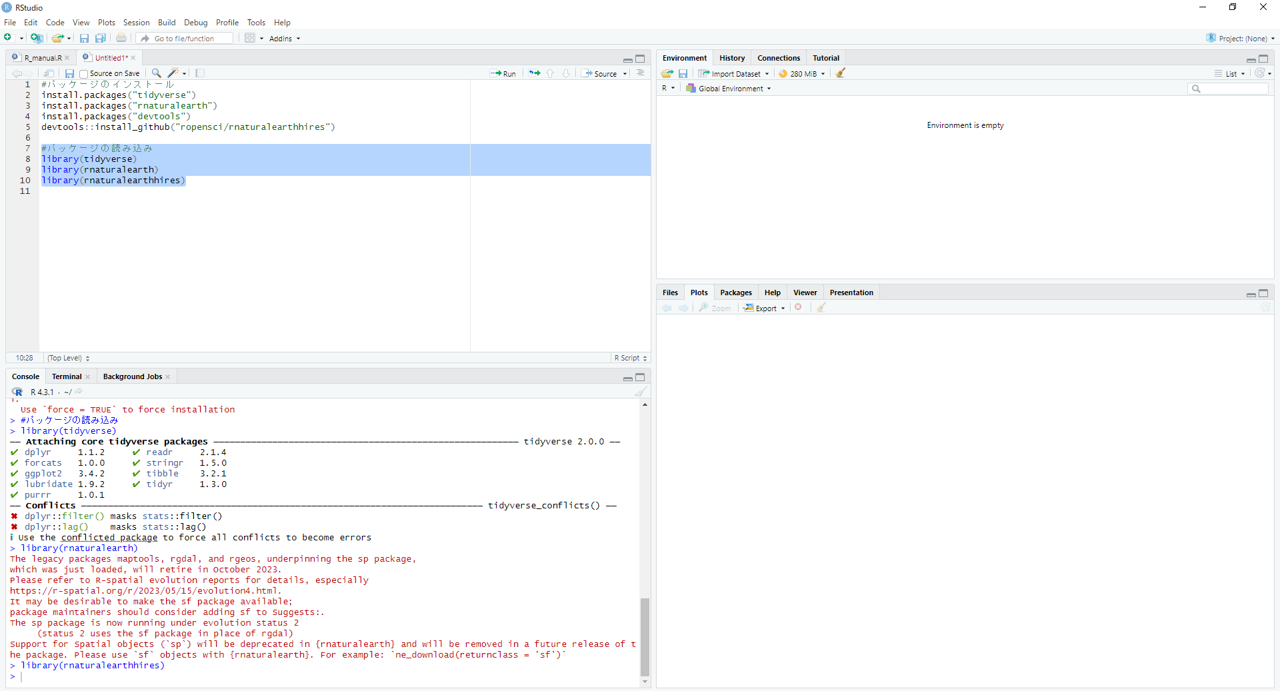Viewport: 1280px width, 691px height.
Task: Open the Session menu
Action: click(x=136, y=22)
